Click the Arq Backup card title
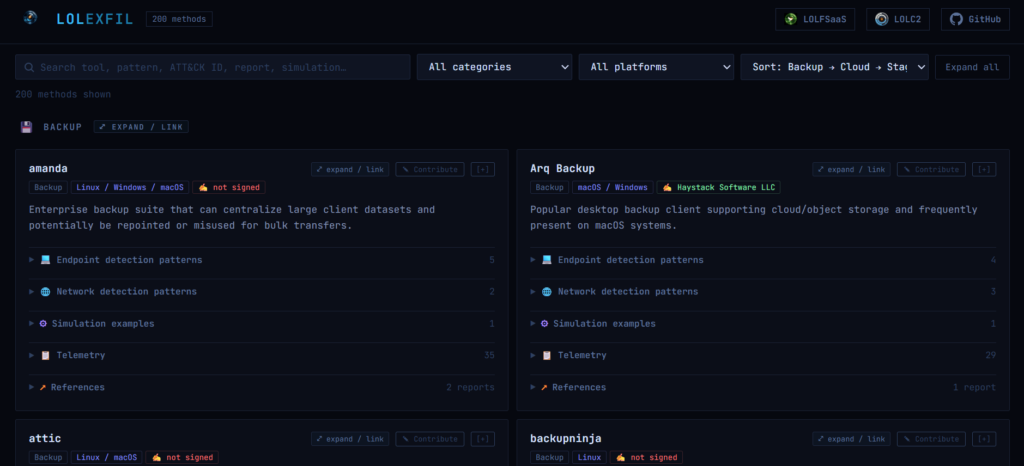Image resolution: width=1024 pixels, height=466 pixels. click(562, 168)
